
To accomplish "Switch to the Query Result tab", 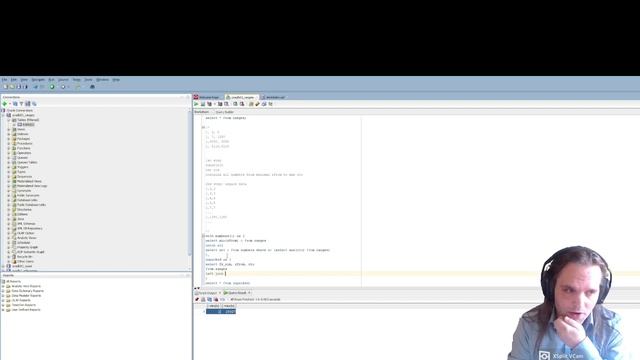I will [237, 293].
